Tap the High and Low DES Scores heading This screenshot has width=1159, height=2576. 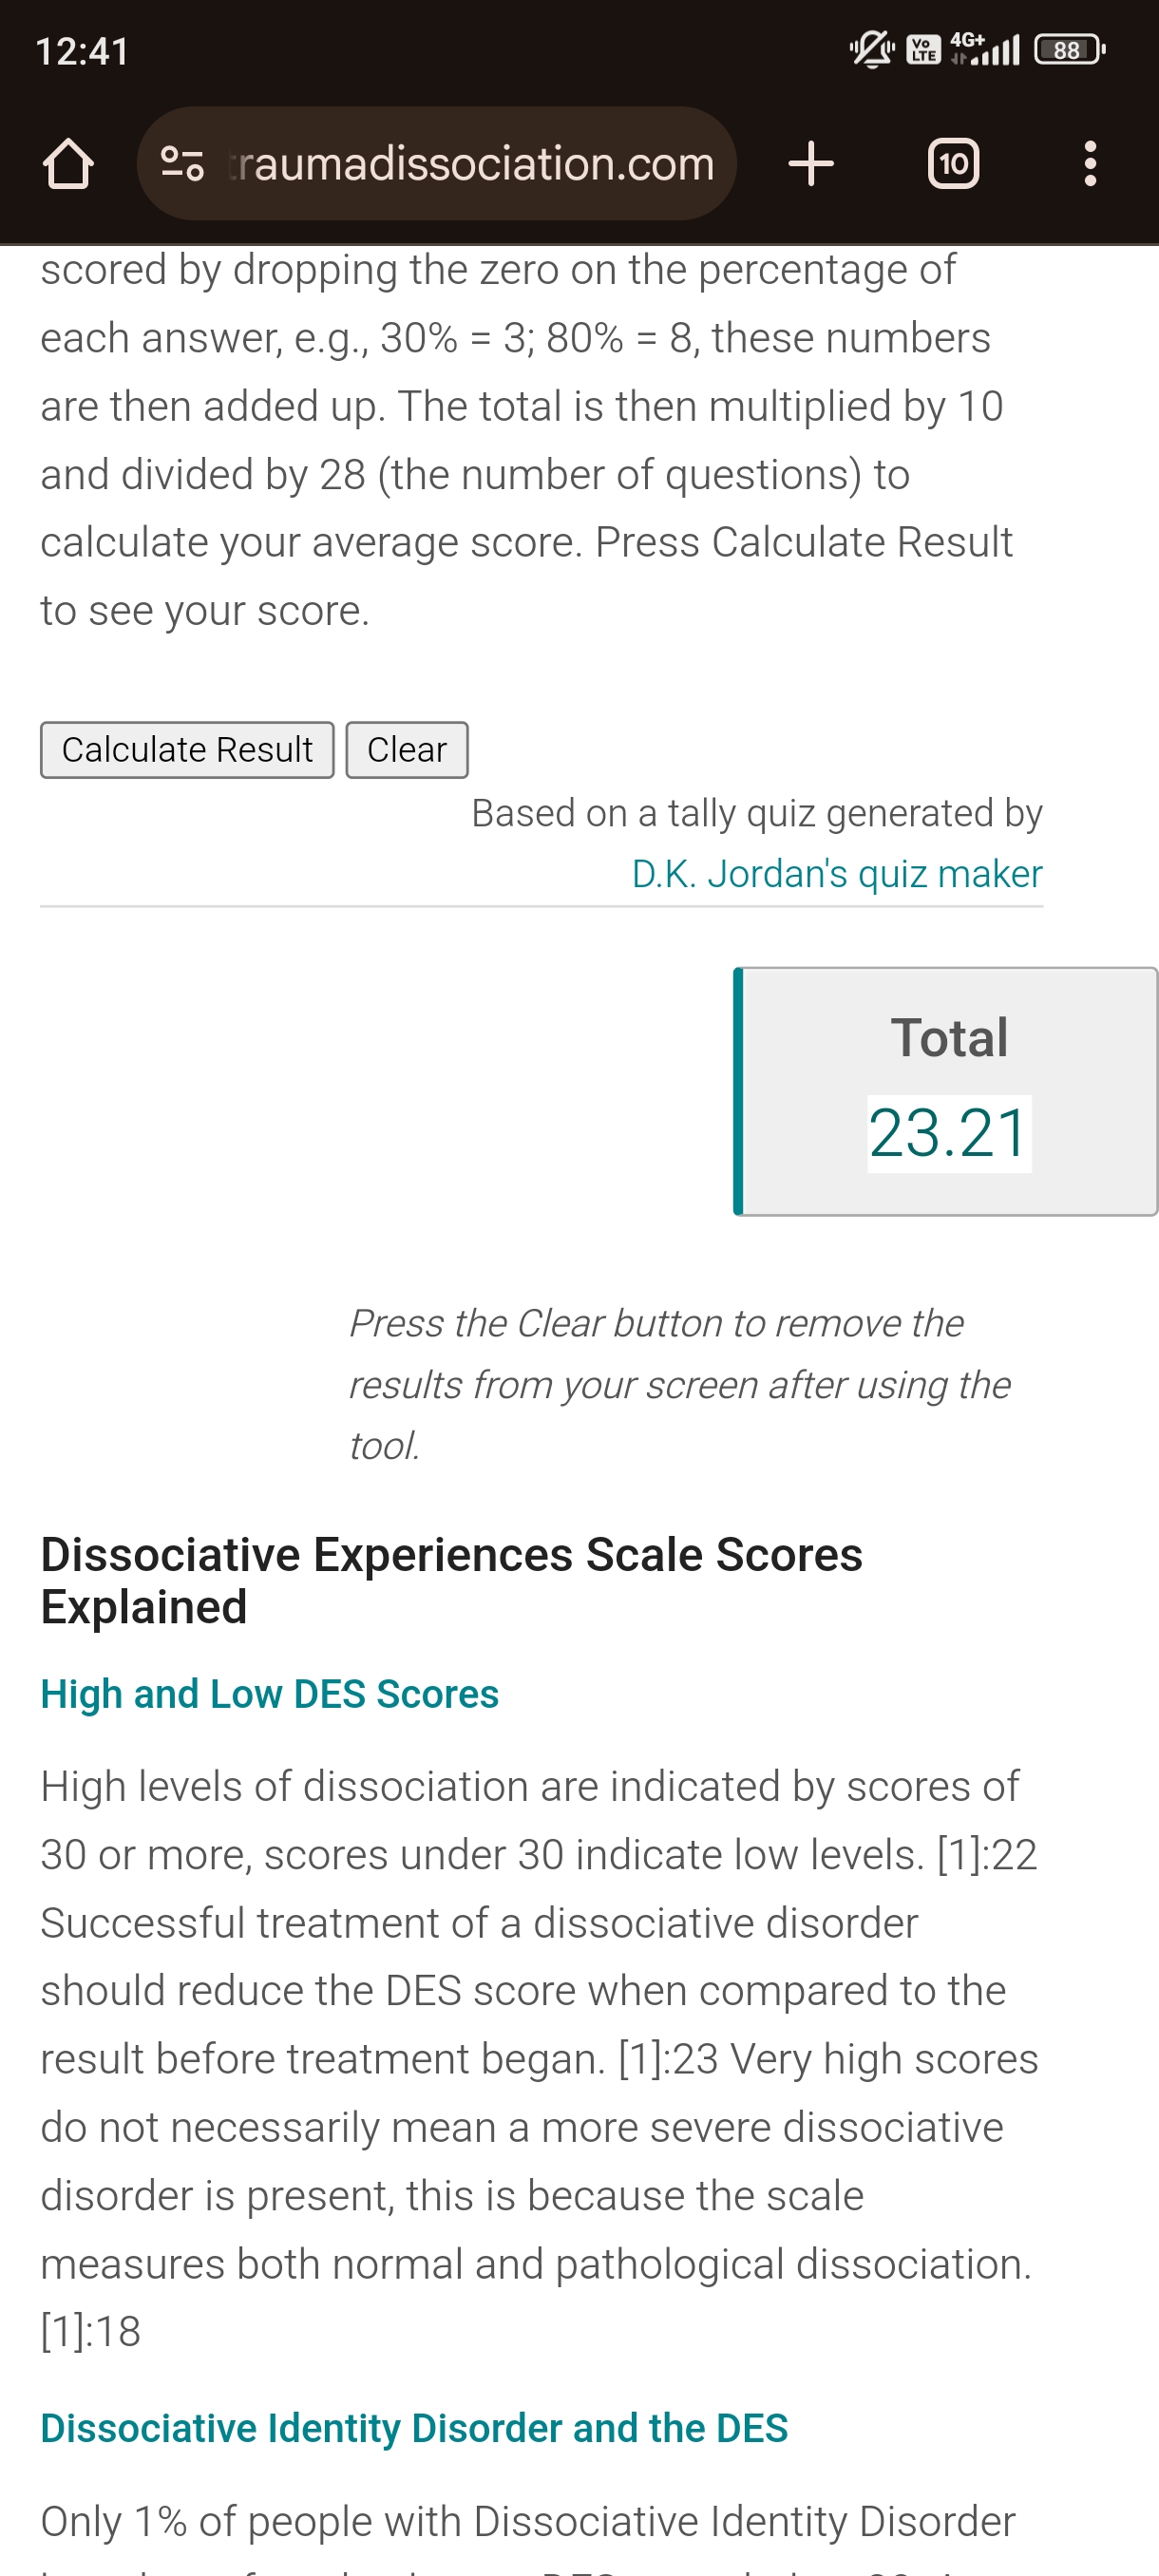pos(269,1694)
